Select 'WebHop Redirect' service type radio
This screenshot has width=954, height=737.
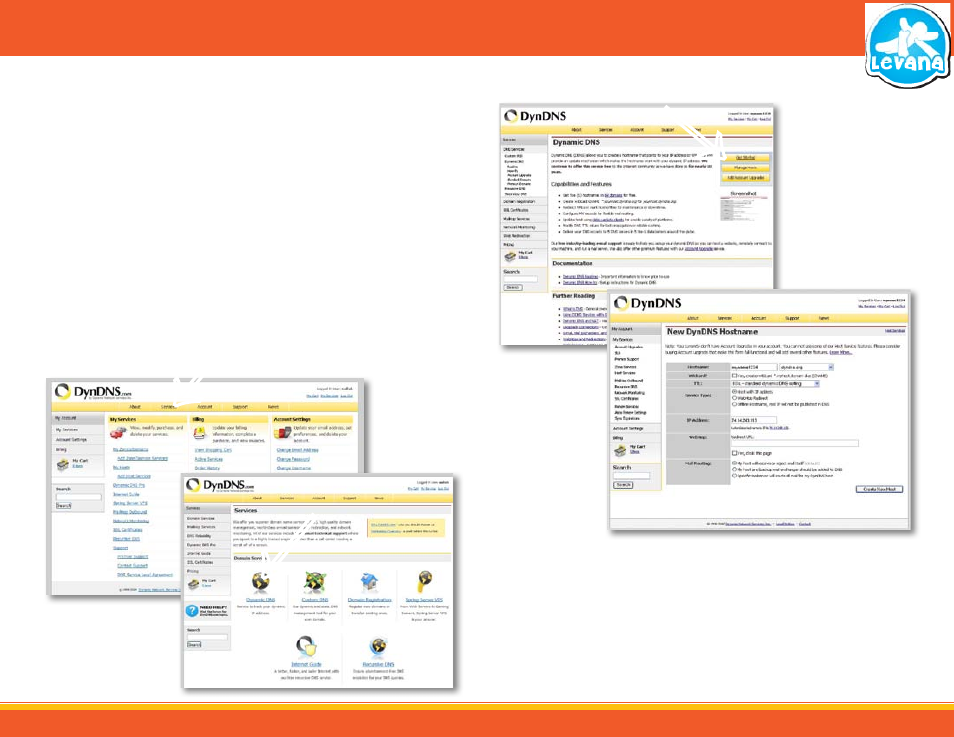734,398
